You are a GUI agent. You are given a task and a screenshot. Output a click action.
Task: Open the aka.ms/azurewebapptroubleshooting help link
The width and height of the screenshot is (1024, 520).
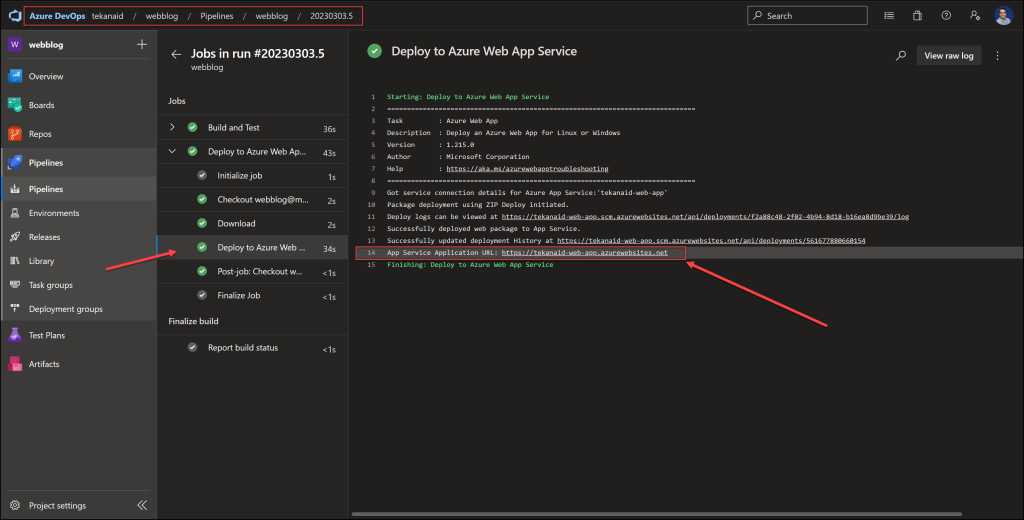coord(527,169)
